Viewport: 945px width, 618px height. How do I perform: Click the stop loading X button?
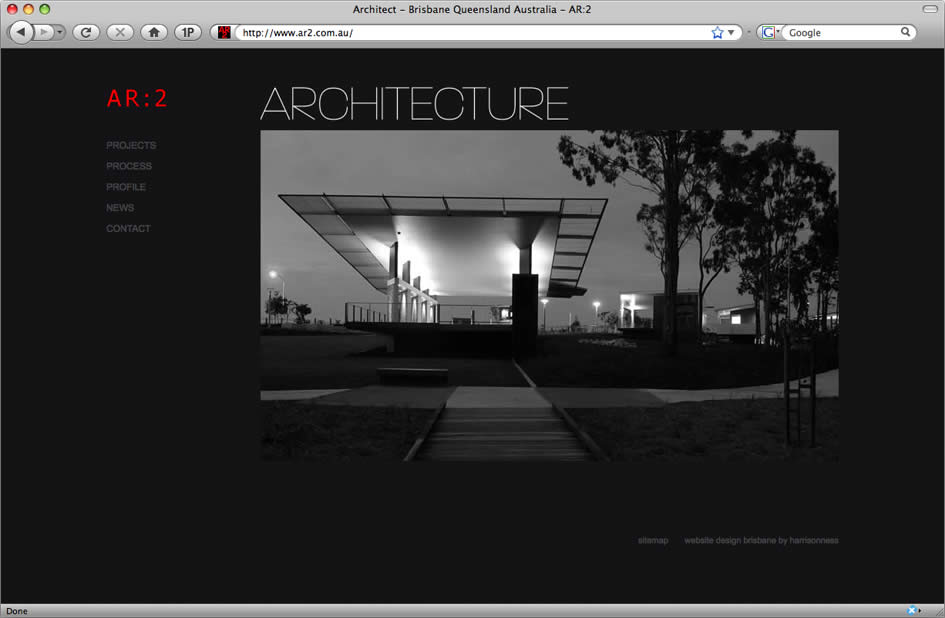click(120, 33)
